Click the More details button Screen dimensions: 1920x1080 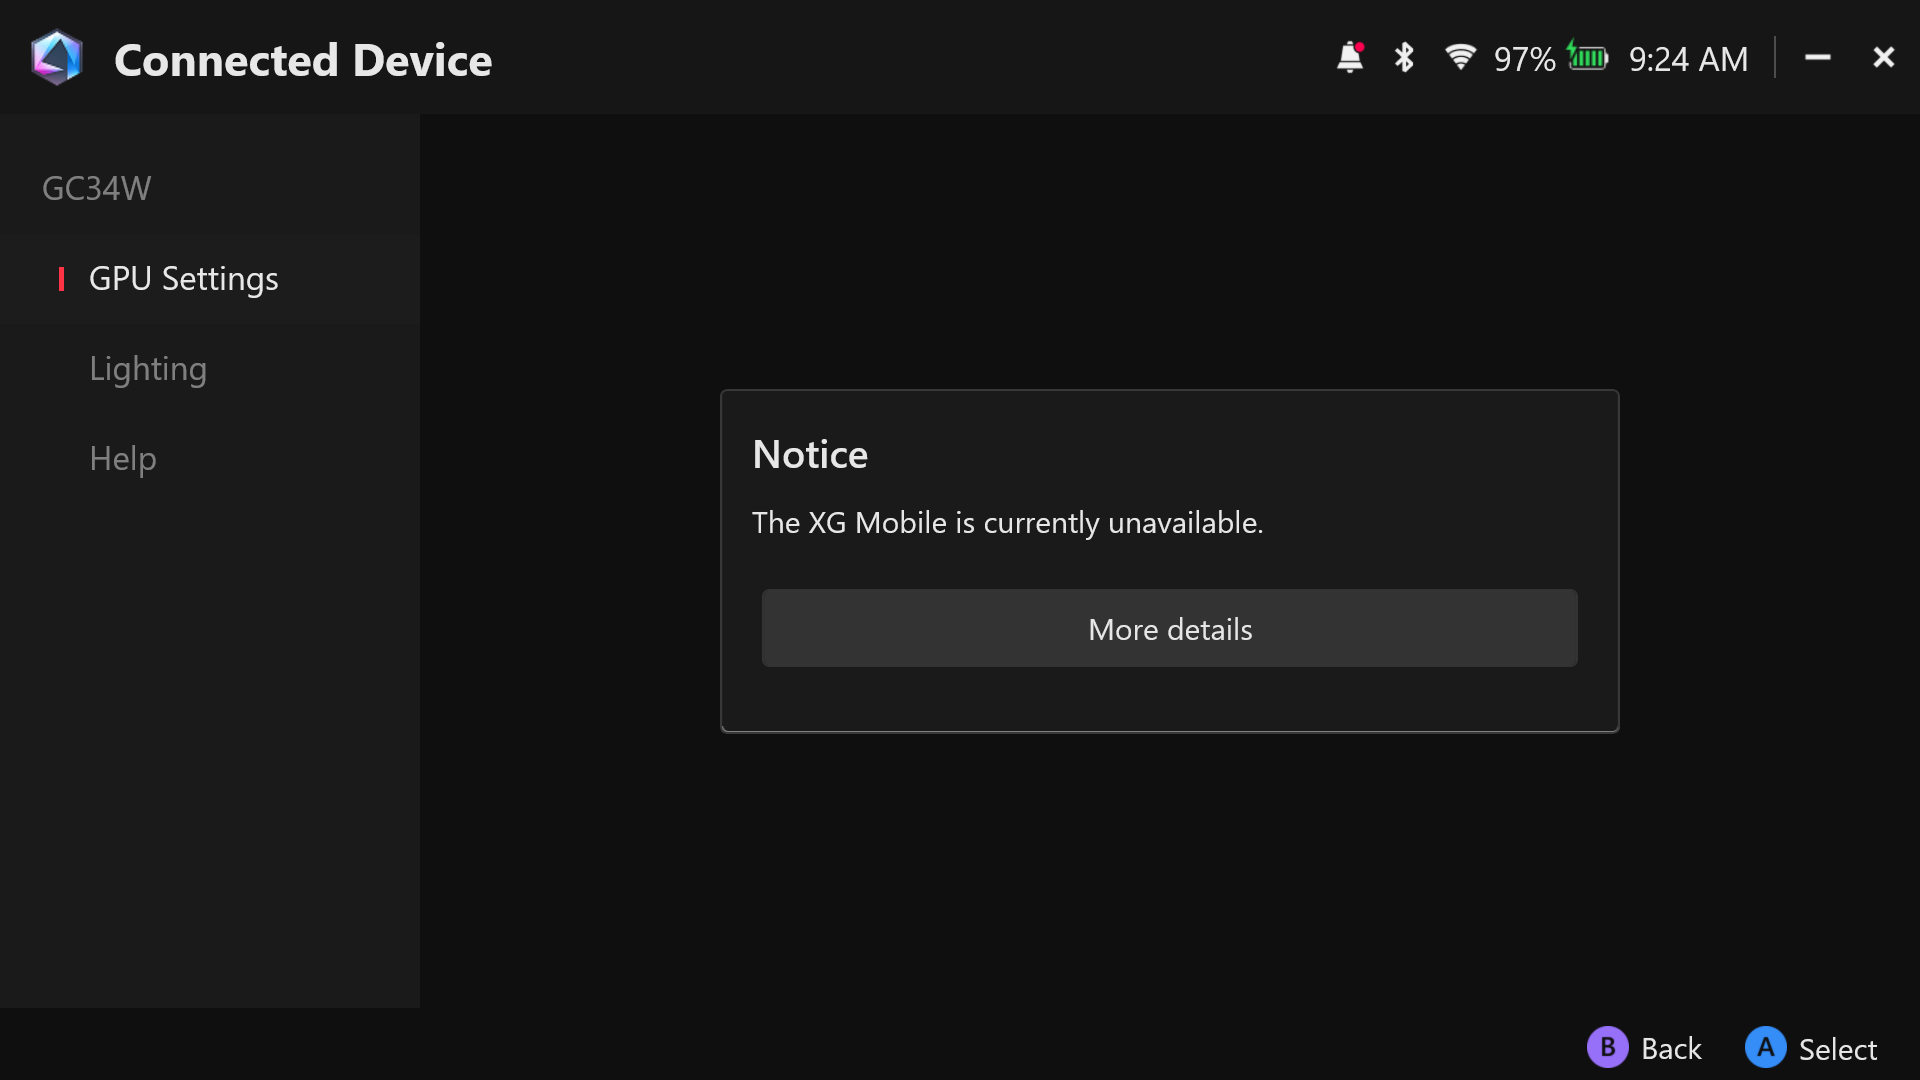click(x=1170, y=628)
